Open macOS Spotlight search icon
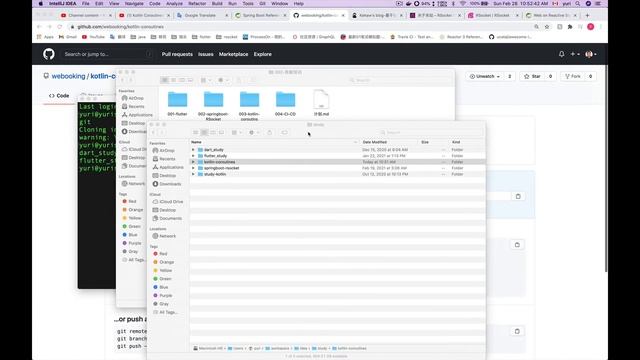 578,4
